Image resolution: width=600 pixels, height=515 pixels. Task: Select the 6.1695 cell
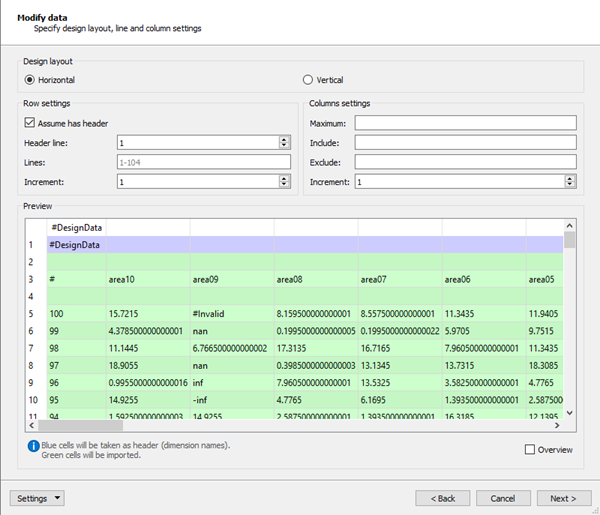(x=400, y=400)
